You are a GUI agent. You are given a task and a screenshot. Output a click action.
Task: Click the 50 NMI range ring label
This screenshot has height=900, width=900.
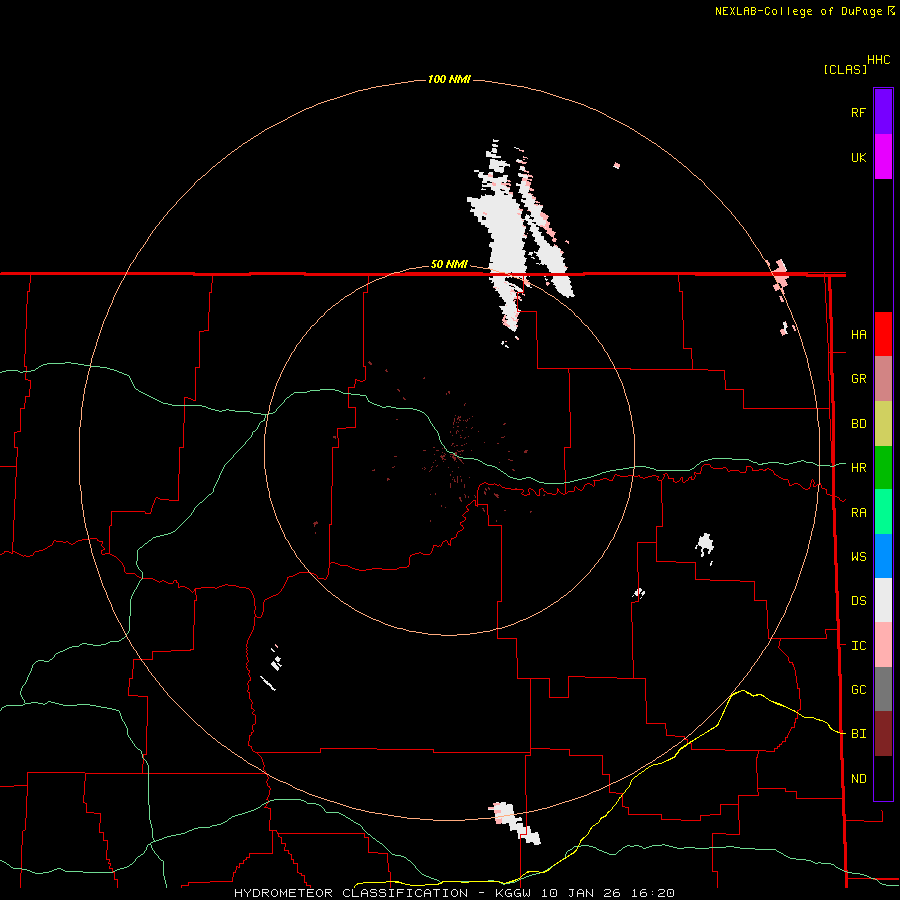pyautogui.click(x=449, y=265)
